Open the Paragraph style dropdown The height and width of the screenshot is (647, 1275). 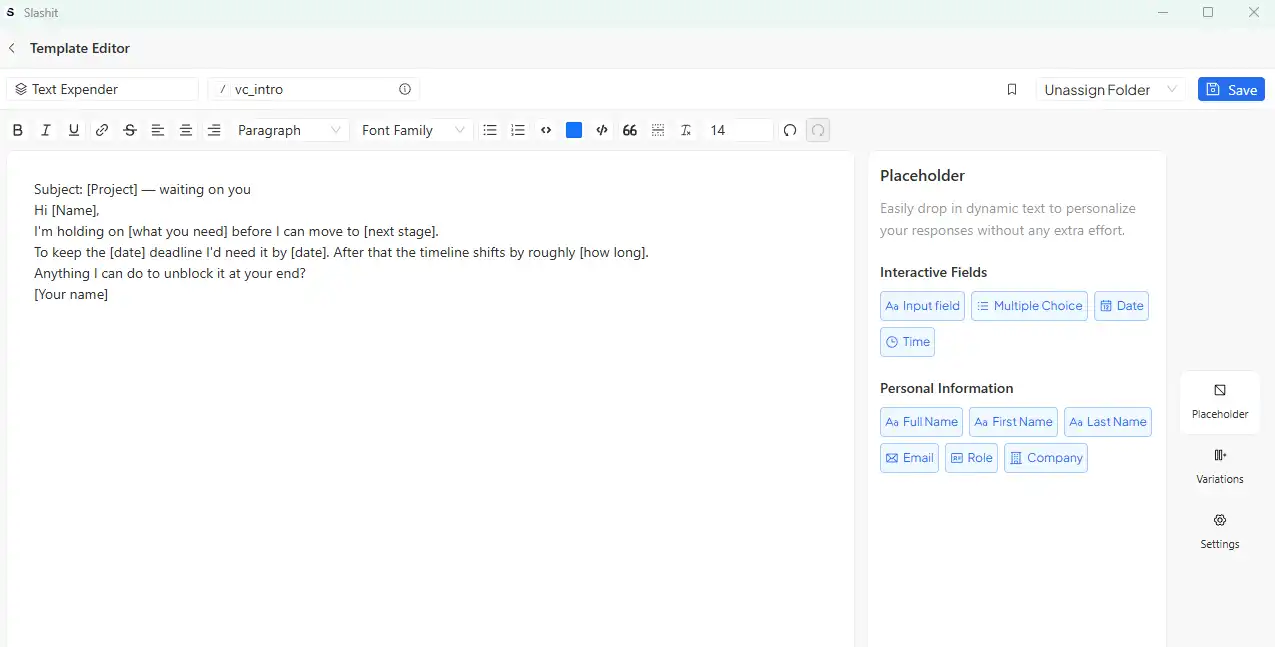click(290, 130)
